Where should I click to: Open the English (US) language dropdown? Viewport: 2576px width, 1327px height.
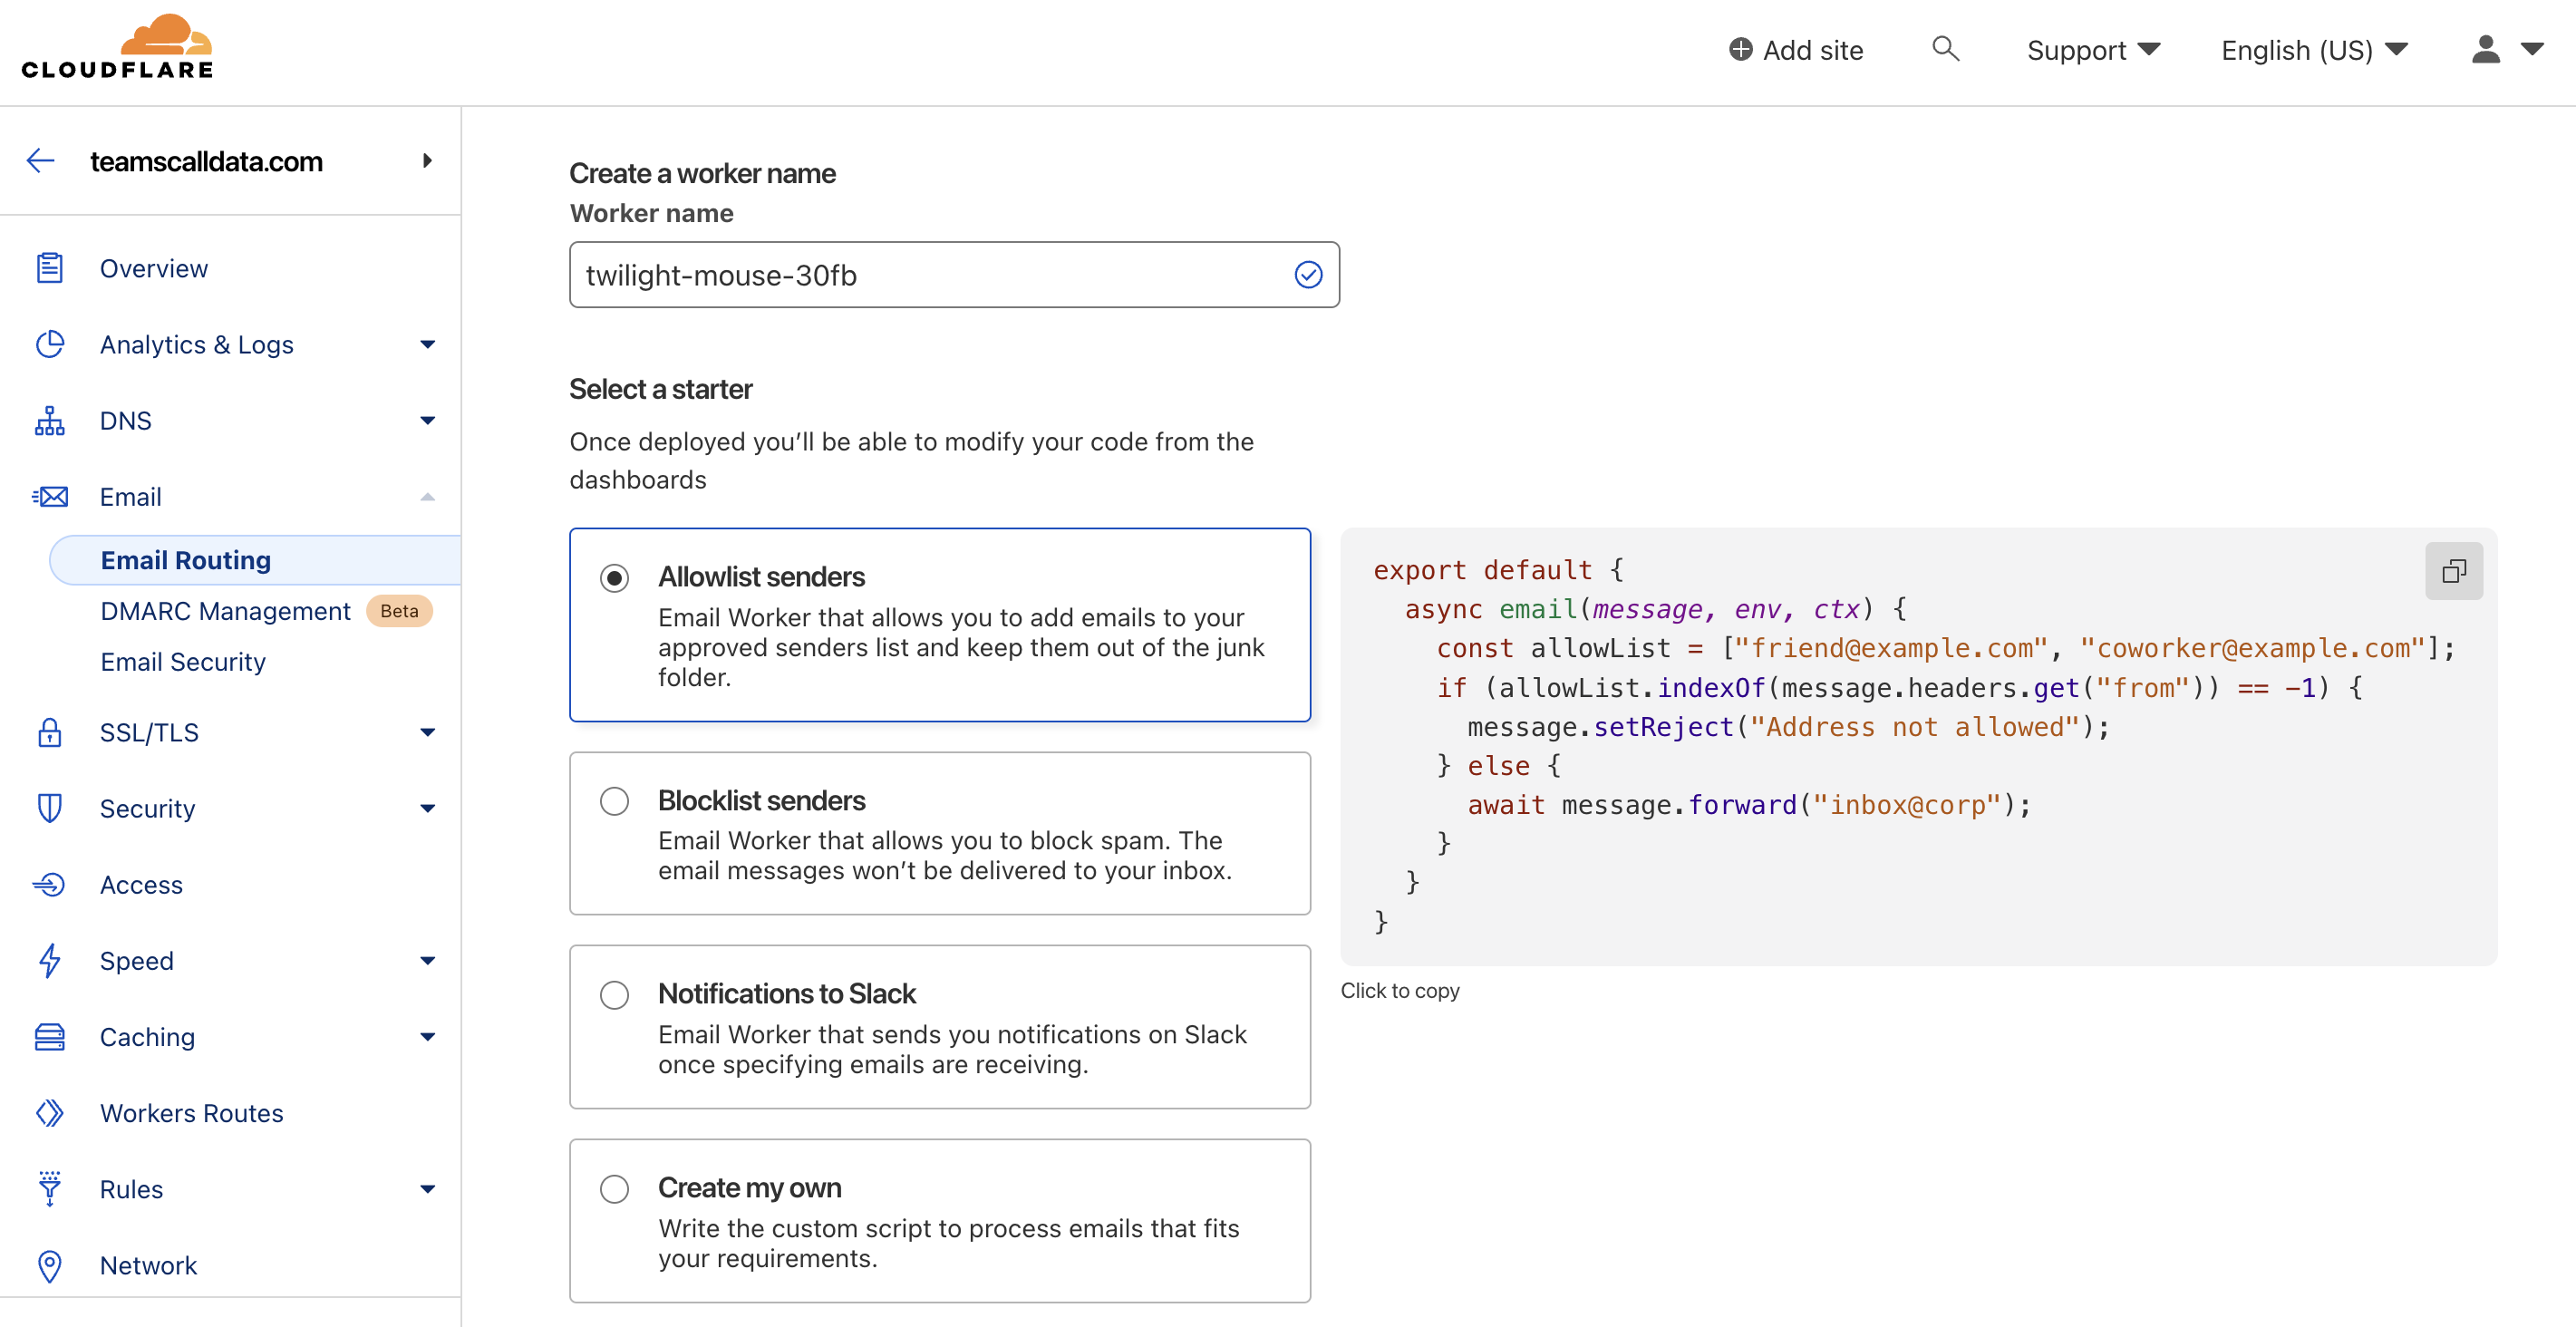click(x=2313, y=50)
